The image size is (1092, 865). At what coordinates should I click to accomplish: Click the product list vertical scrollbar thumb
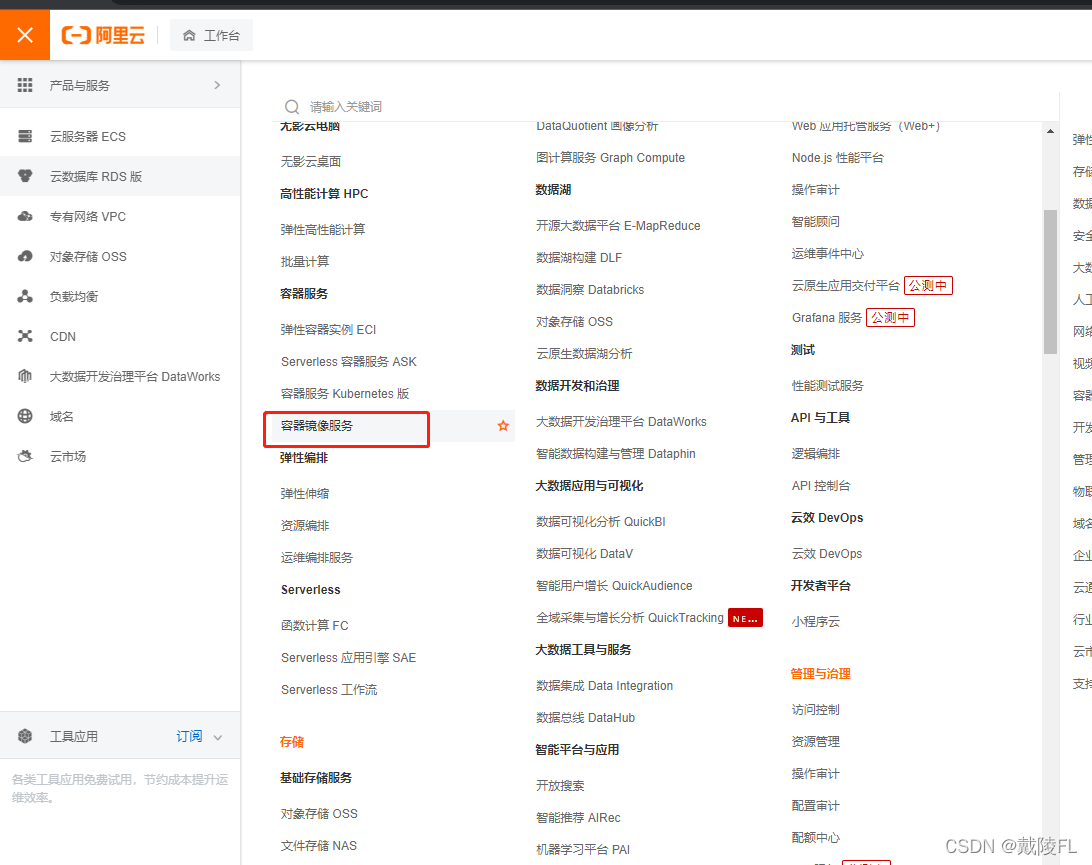tap(1050, 281)
